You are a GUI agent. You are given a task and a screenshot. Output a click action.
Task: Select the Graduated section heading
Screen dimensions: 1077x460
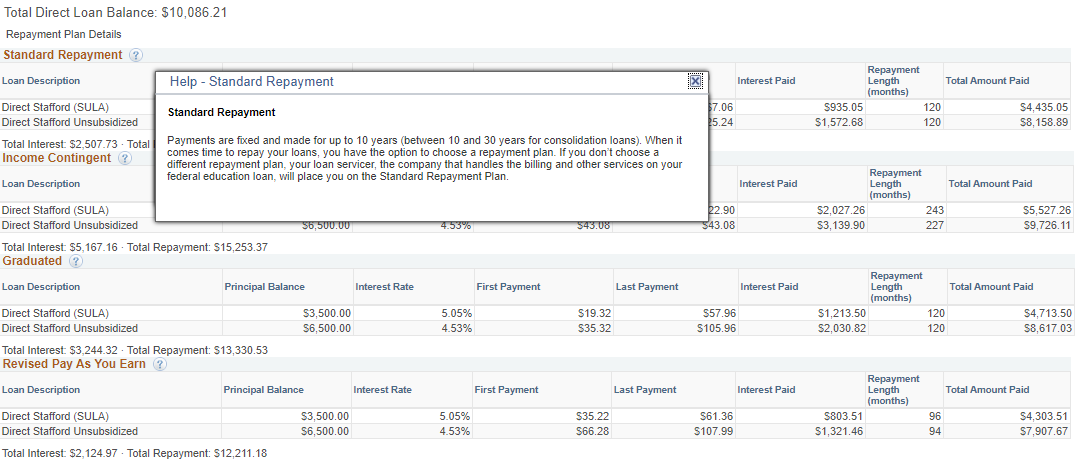click(x=32, y=261)
